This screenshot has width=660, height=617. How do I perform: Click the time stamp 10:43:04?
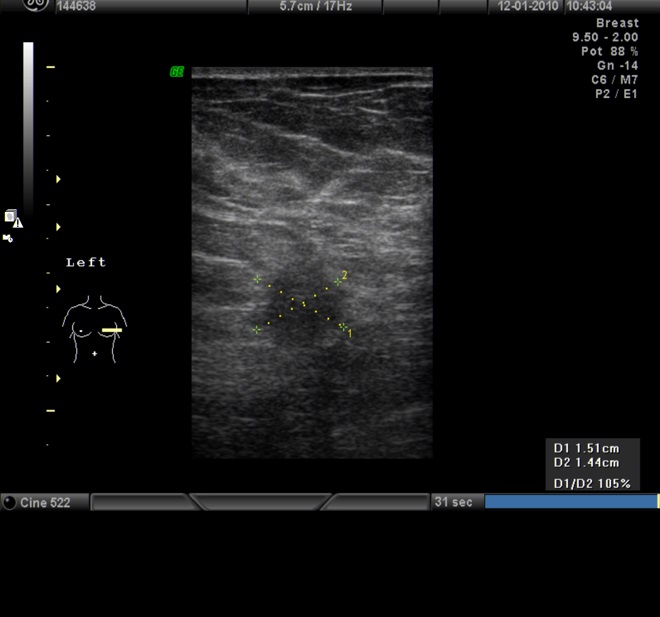click(x=589, y=6)
